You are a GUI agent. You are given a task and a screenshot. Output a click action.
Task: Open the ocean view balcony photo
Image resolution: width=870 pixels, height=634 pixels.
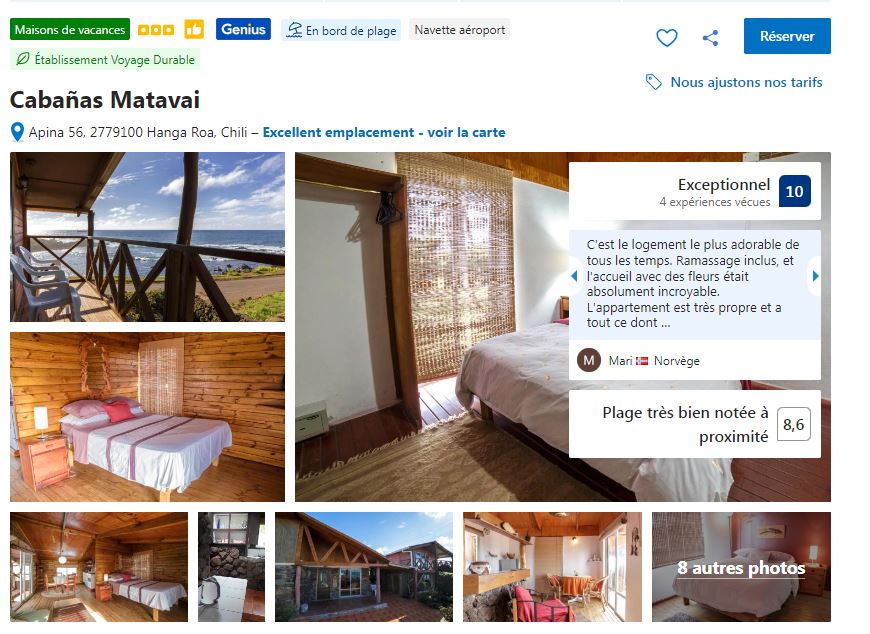(148, 237)
